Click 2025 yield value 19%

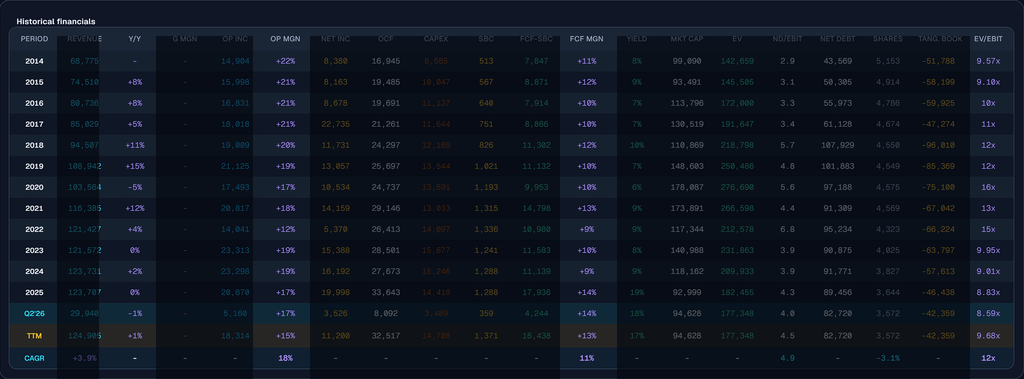click(x=637, y=293)
